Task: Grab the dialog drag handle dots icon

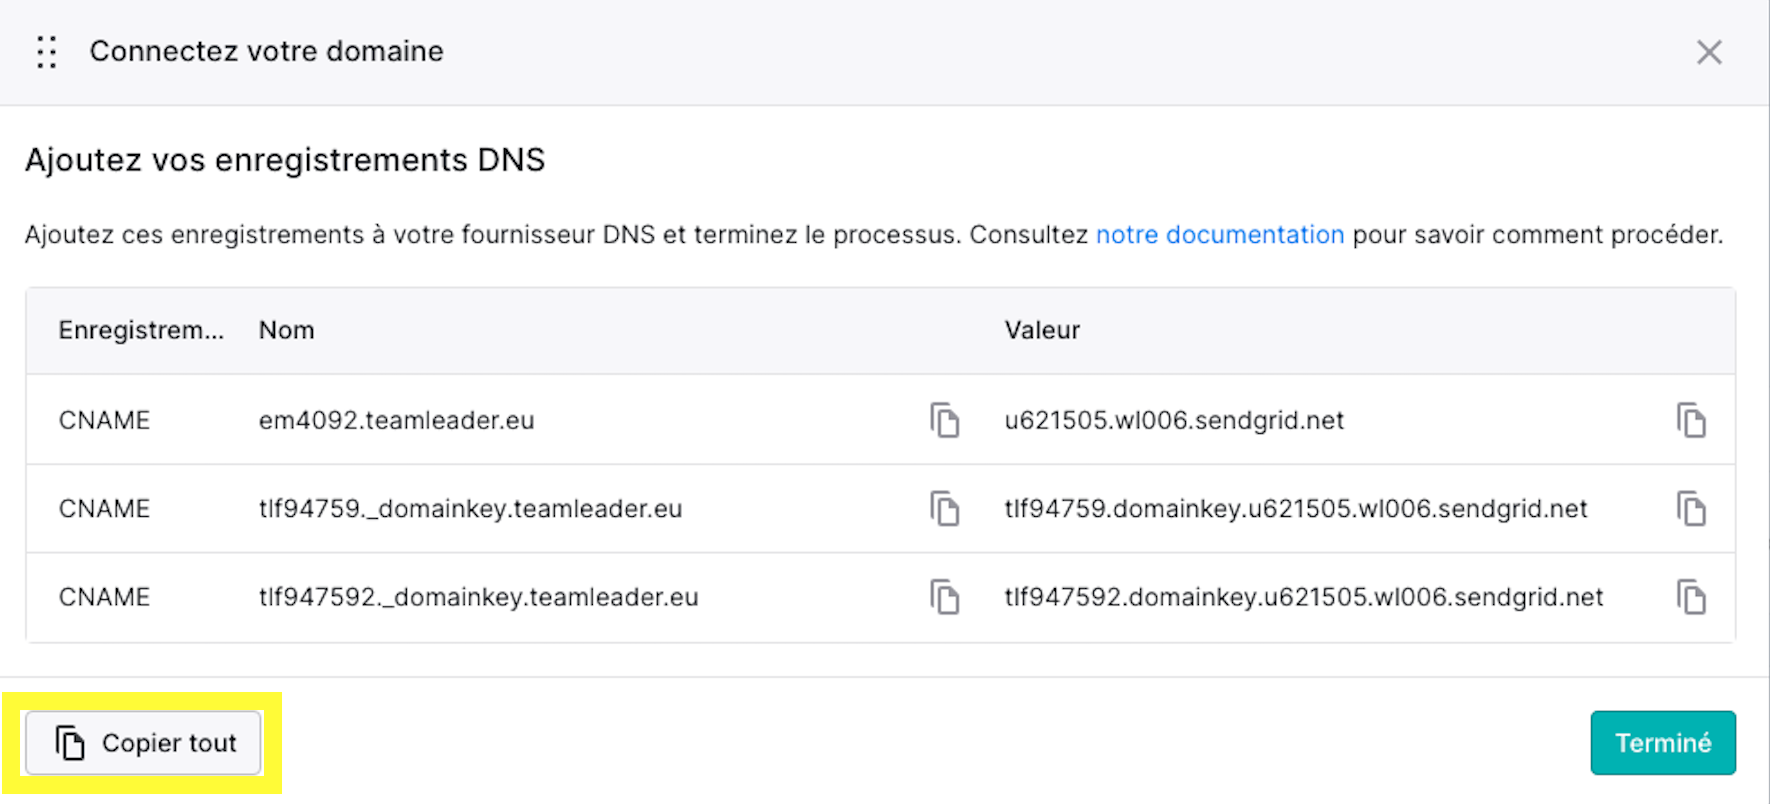Action: (x=46, y=52)
